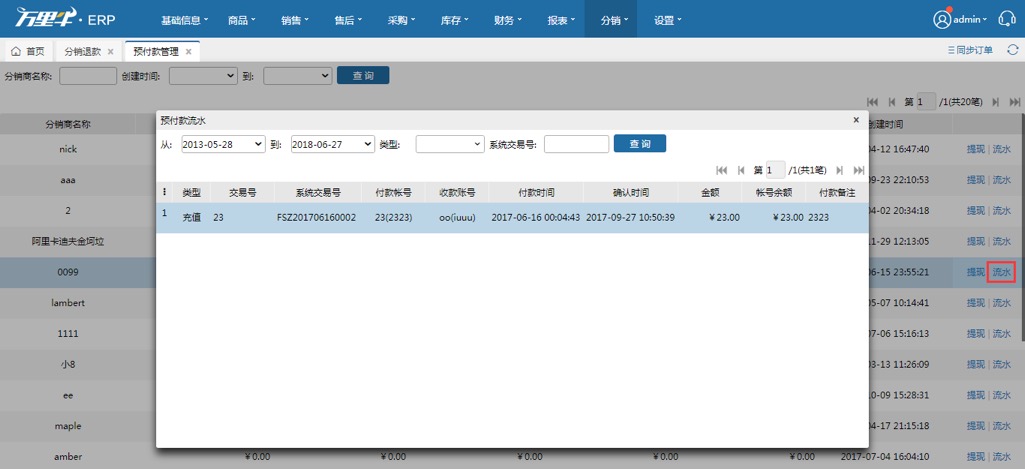Open the 报表 menu
The height and width of the screenshot is (469, 1025).
tap(562, 20)
